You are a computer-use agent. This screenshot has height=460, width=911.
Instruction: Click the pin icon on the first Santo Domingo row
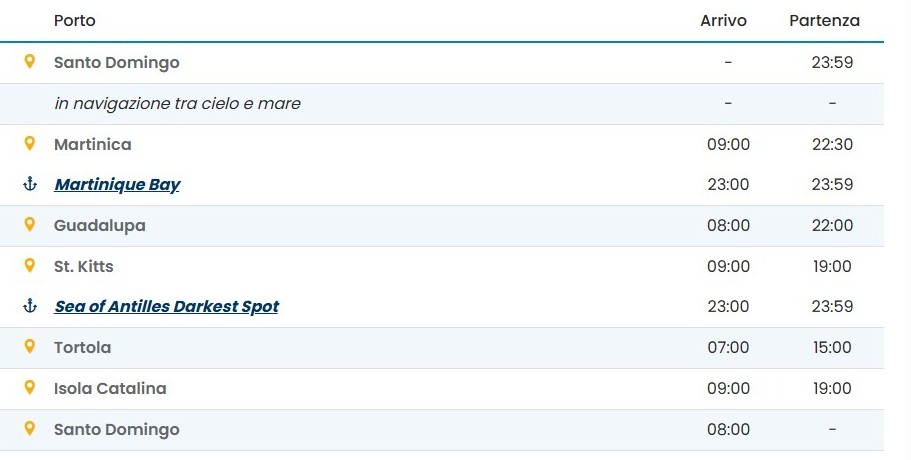(x=29, y=61)
